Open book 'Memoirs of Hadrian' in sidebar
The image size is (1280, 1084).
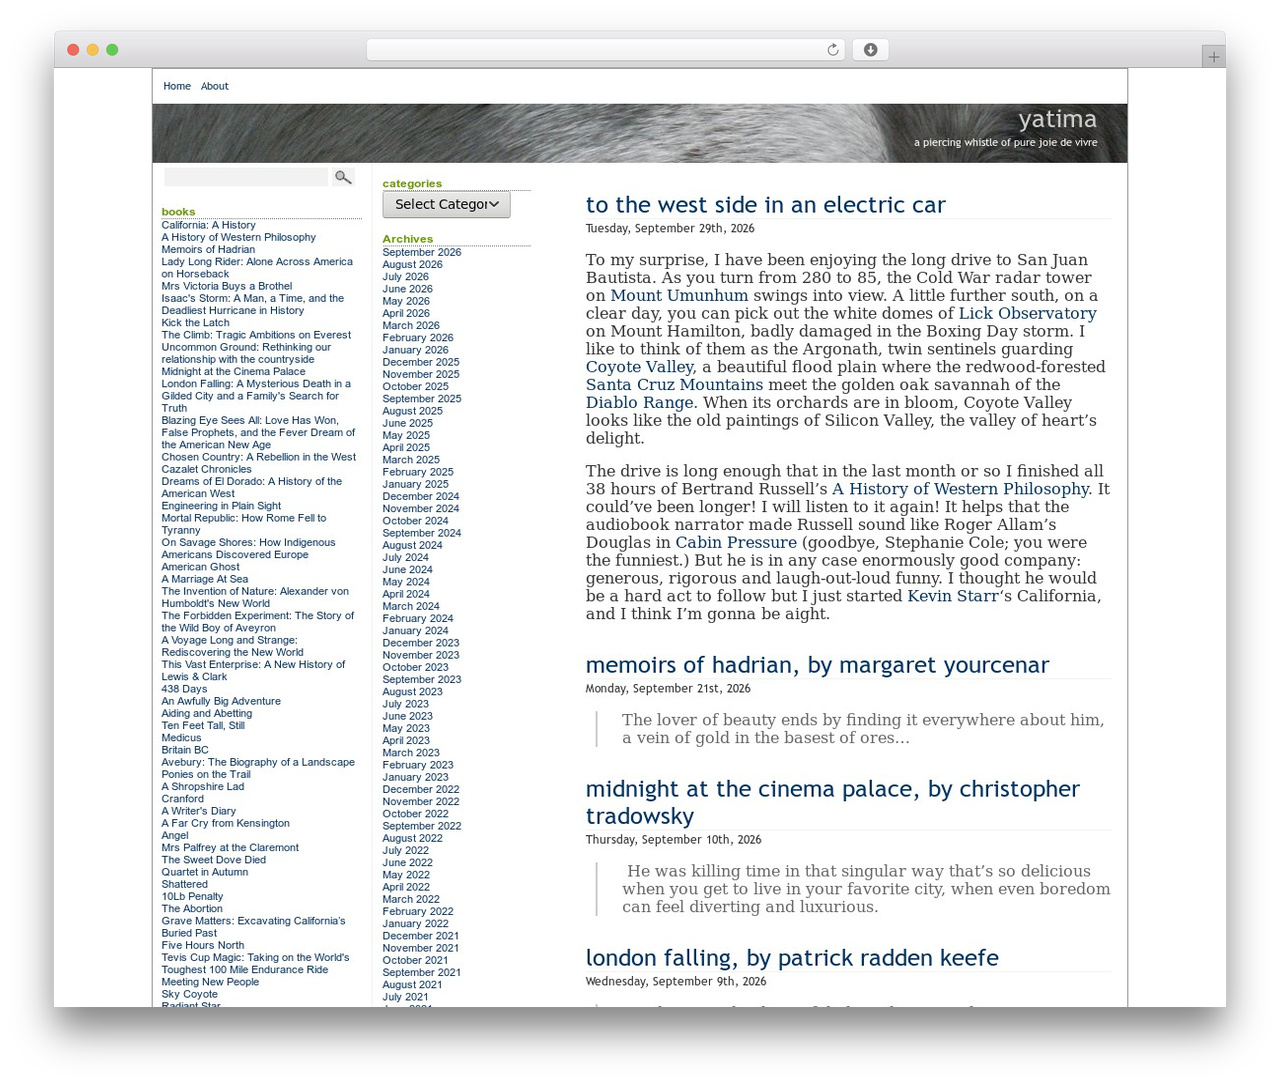(208, 250)
